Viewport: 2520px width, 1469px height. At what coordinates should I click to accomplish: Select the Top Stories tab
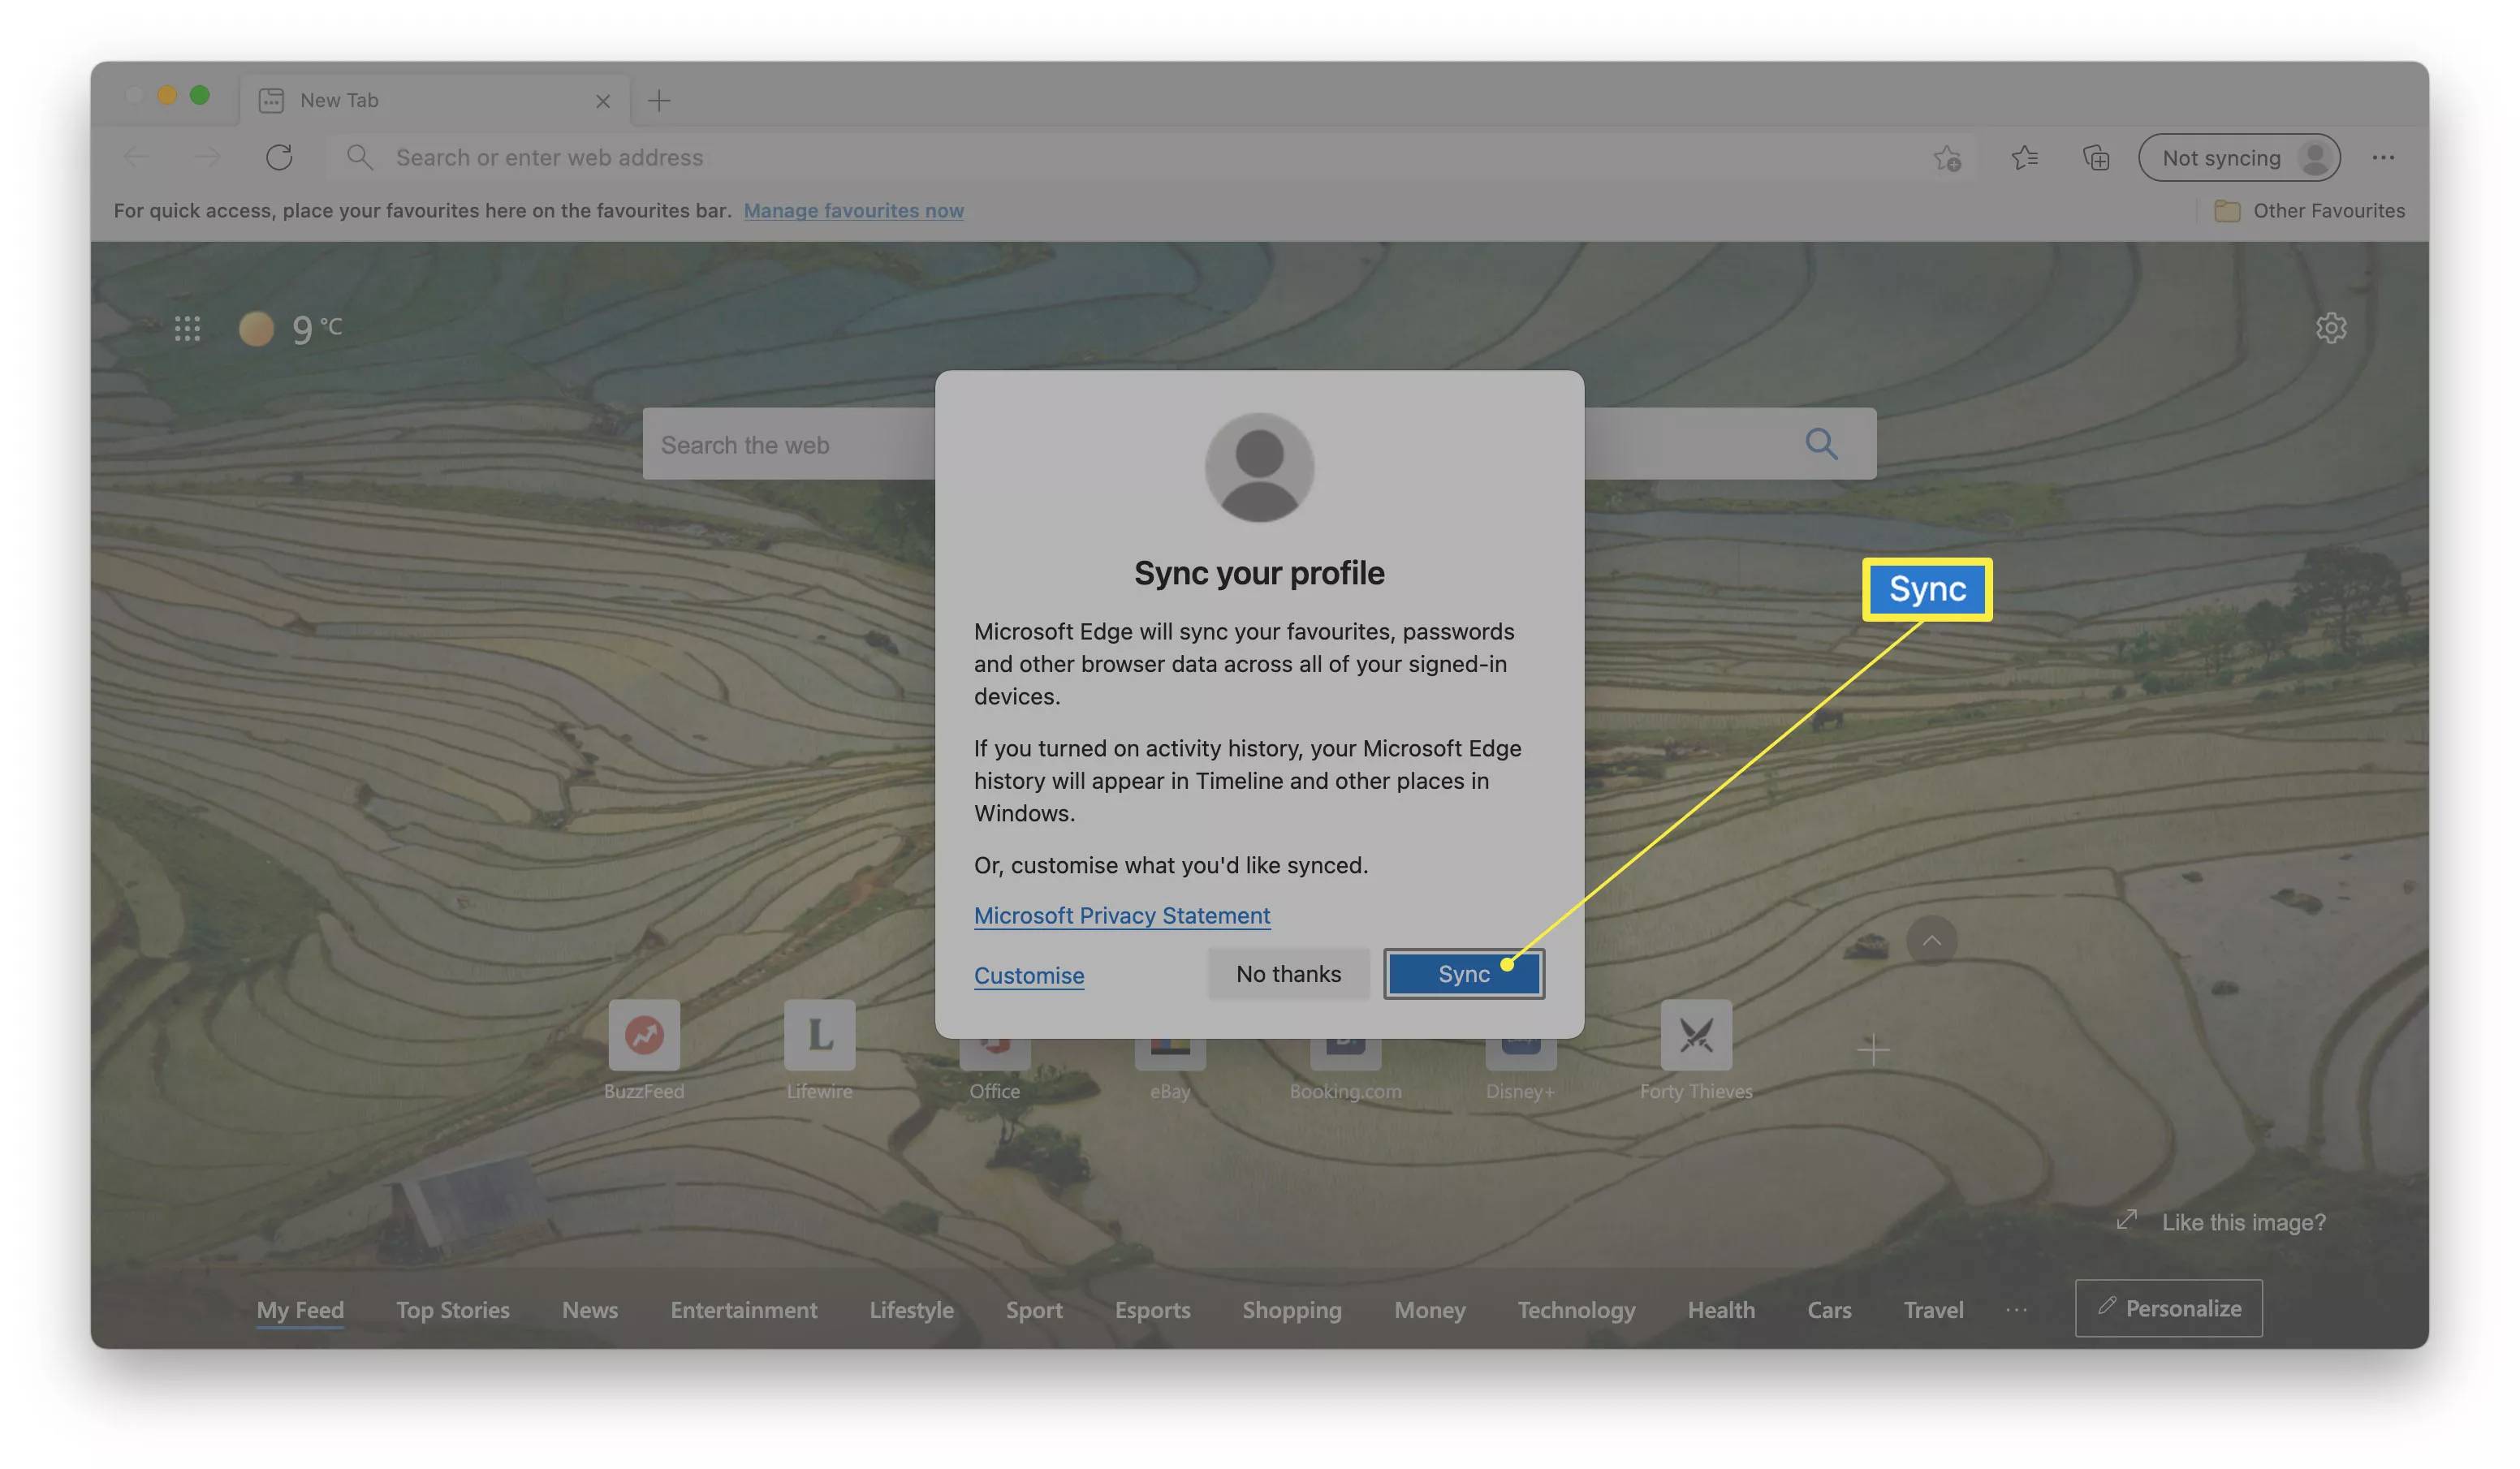pyautogui.click(x=453, y=1308)
